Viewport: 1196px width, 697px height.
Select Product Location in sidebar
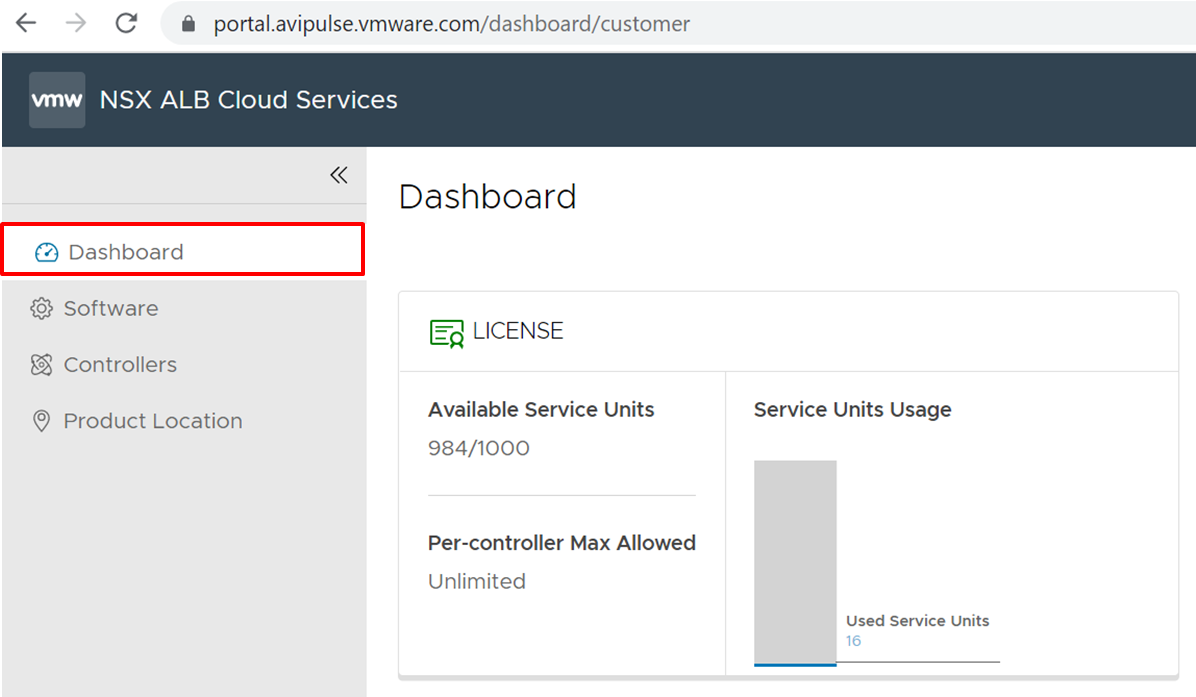(153, 421)
